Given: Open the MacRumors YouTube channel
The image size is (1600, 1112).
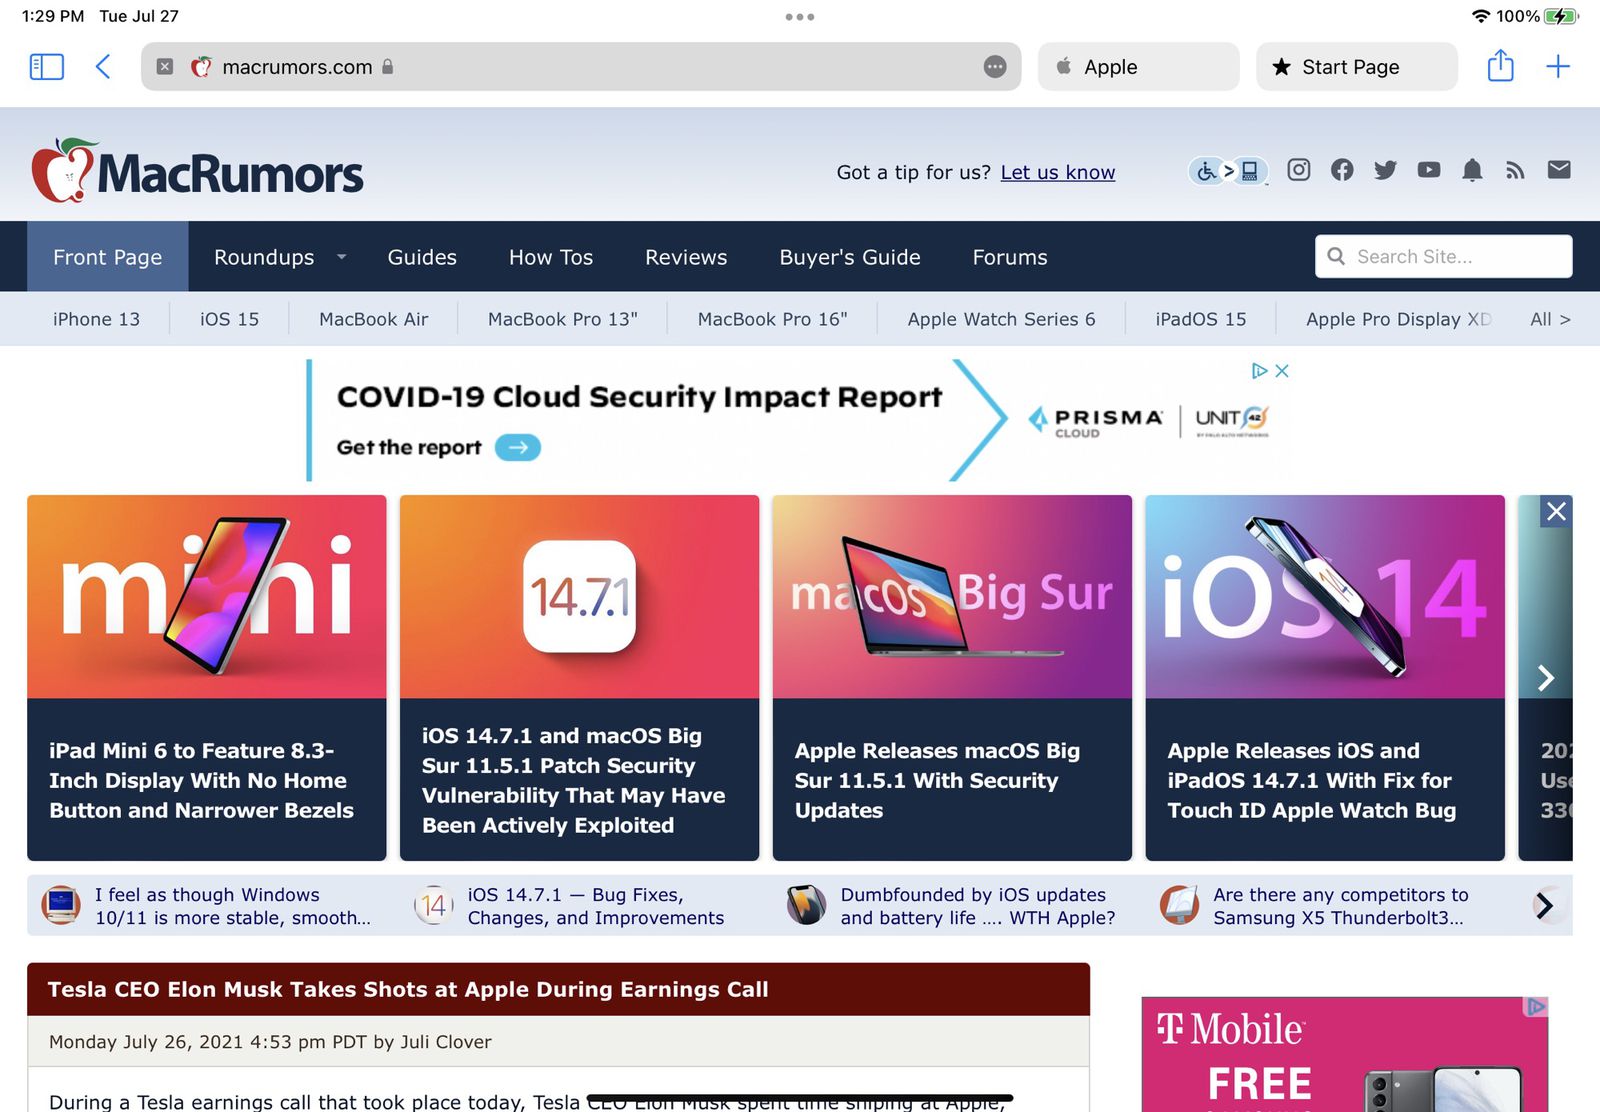Looking at the screenshot, I should coord(1428,170).
